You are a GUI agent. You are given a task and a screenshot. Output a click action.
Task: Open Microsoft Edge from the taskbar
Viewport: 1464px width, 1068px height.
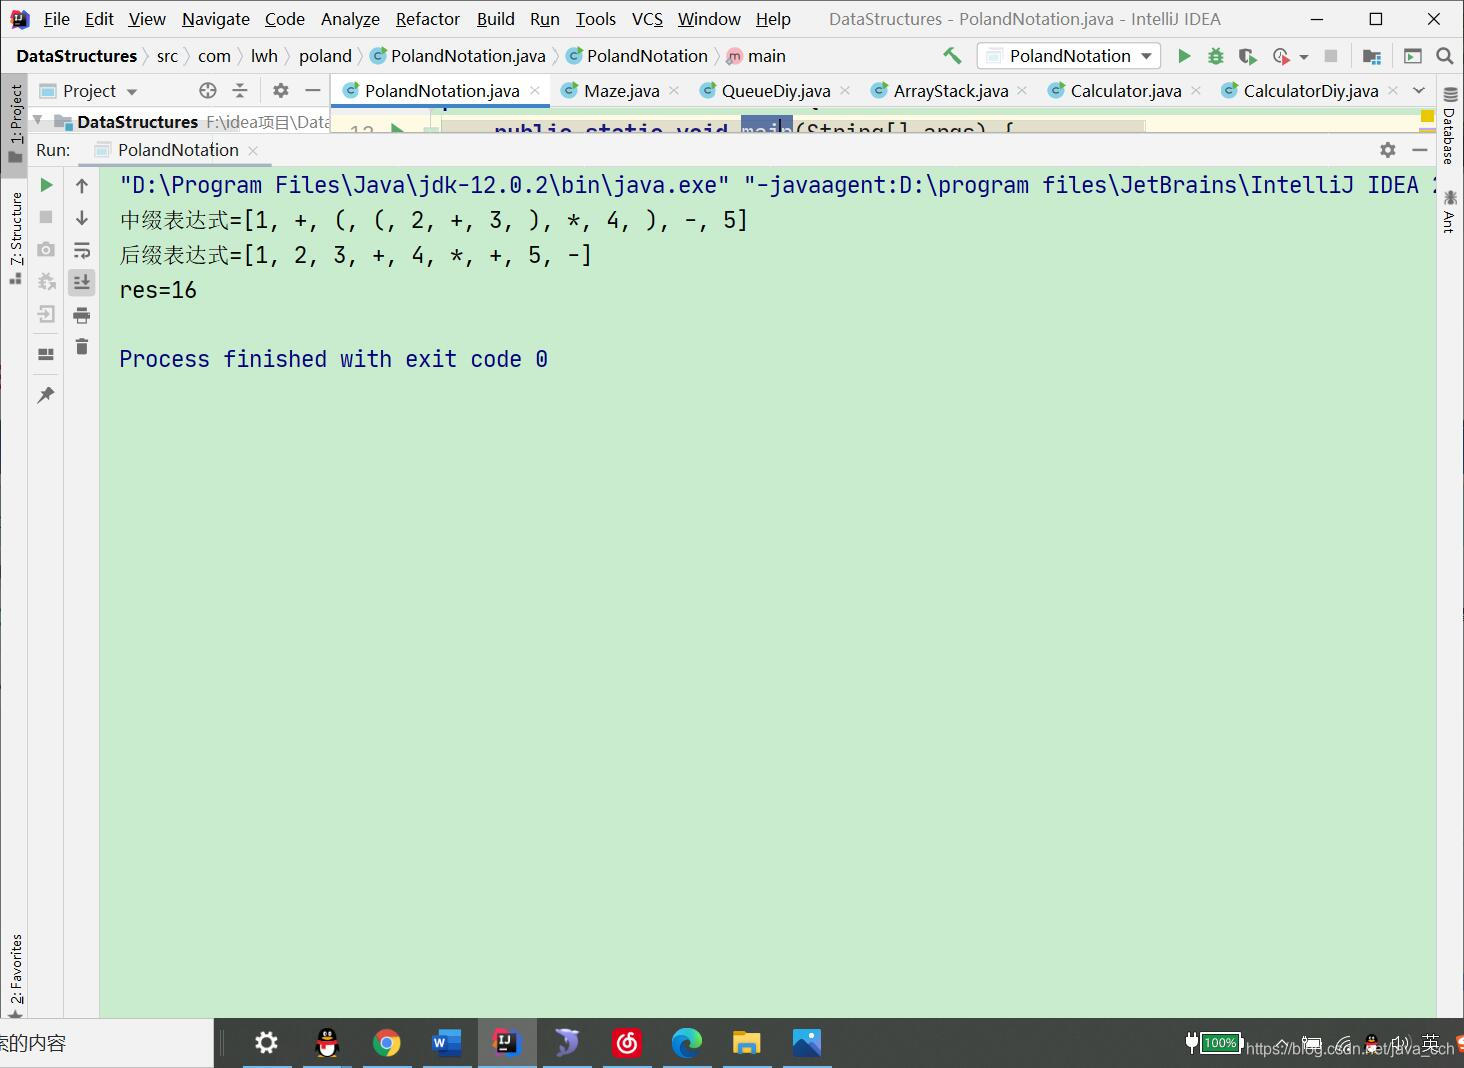687,1043
